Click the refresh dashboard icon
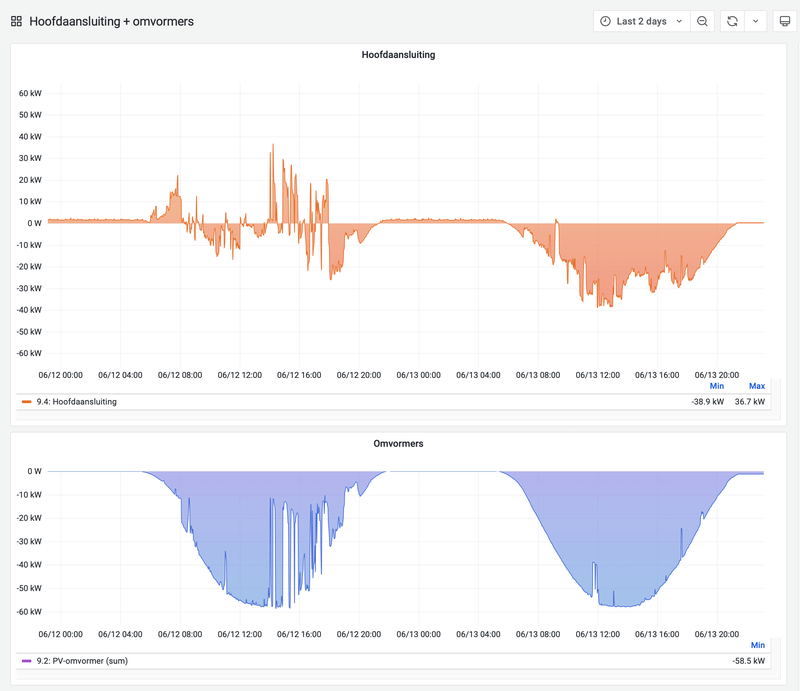Screen dimensions: 800x691 [733, 21]
